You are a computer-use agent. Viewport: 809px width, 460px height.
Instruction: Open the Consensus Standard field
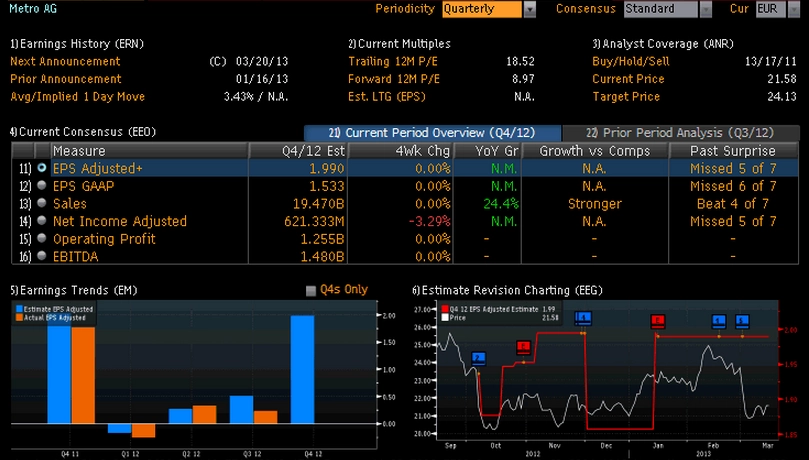[660, 9]
